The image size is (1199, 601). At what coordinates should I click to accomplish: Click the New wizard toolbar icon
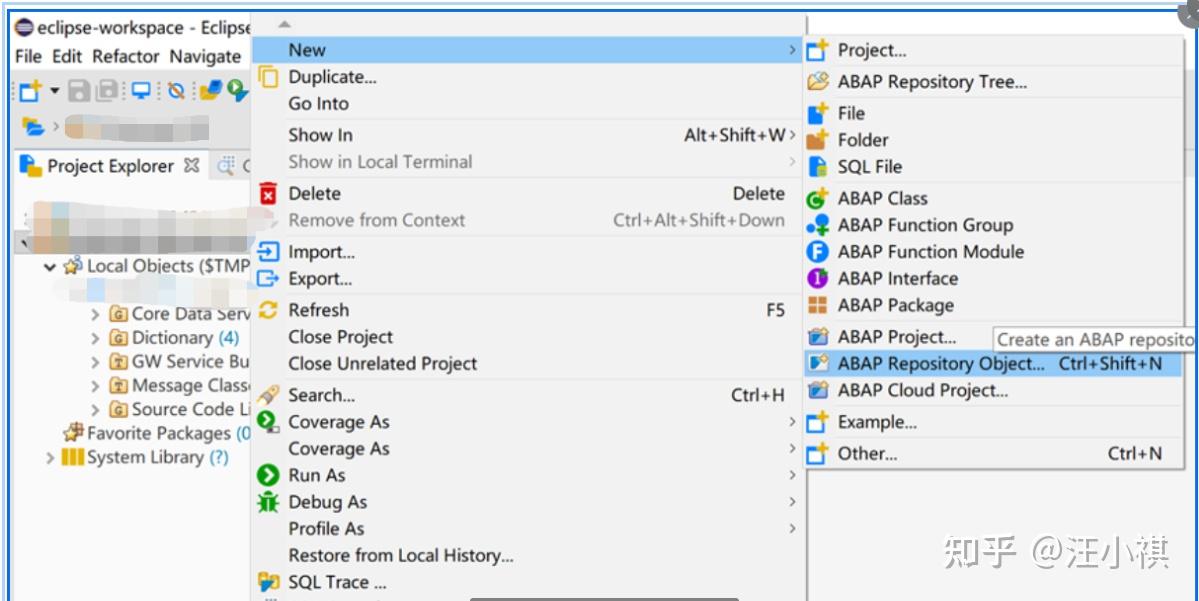click(x=30, y=91)
